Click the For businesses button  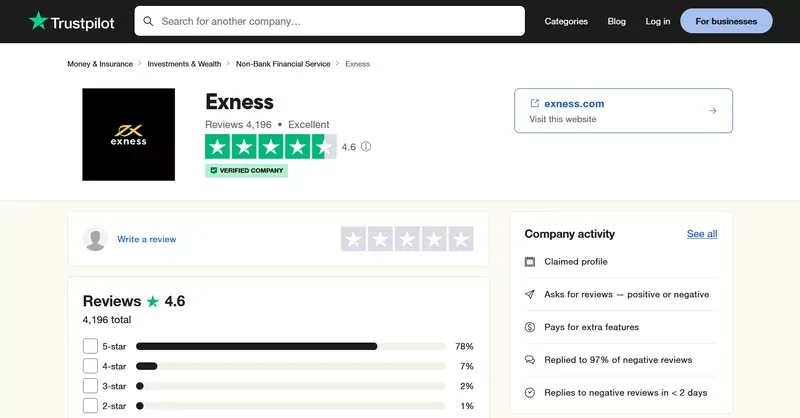[x=726, y=21]
